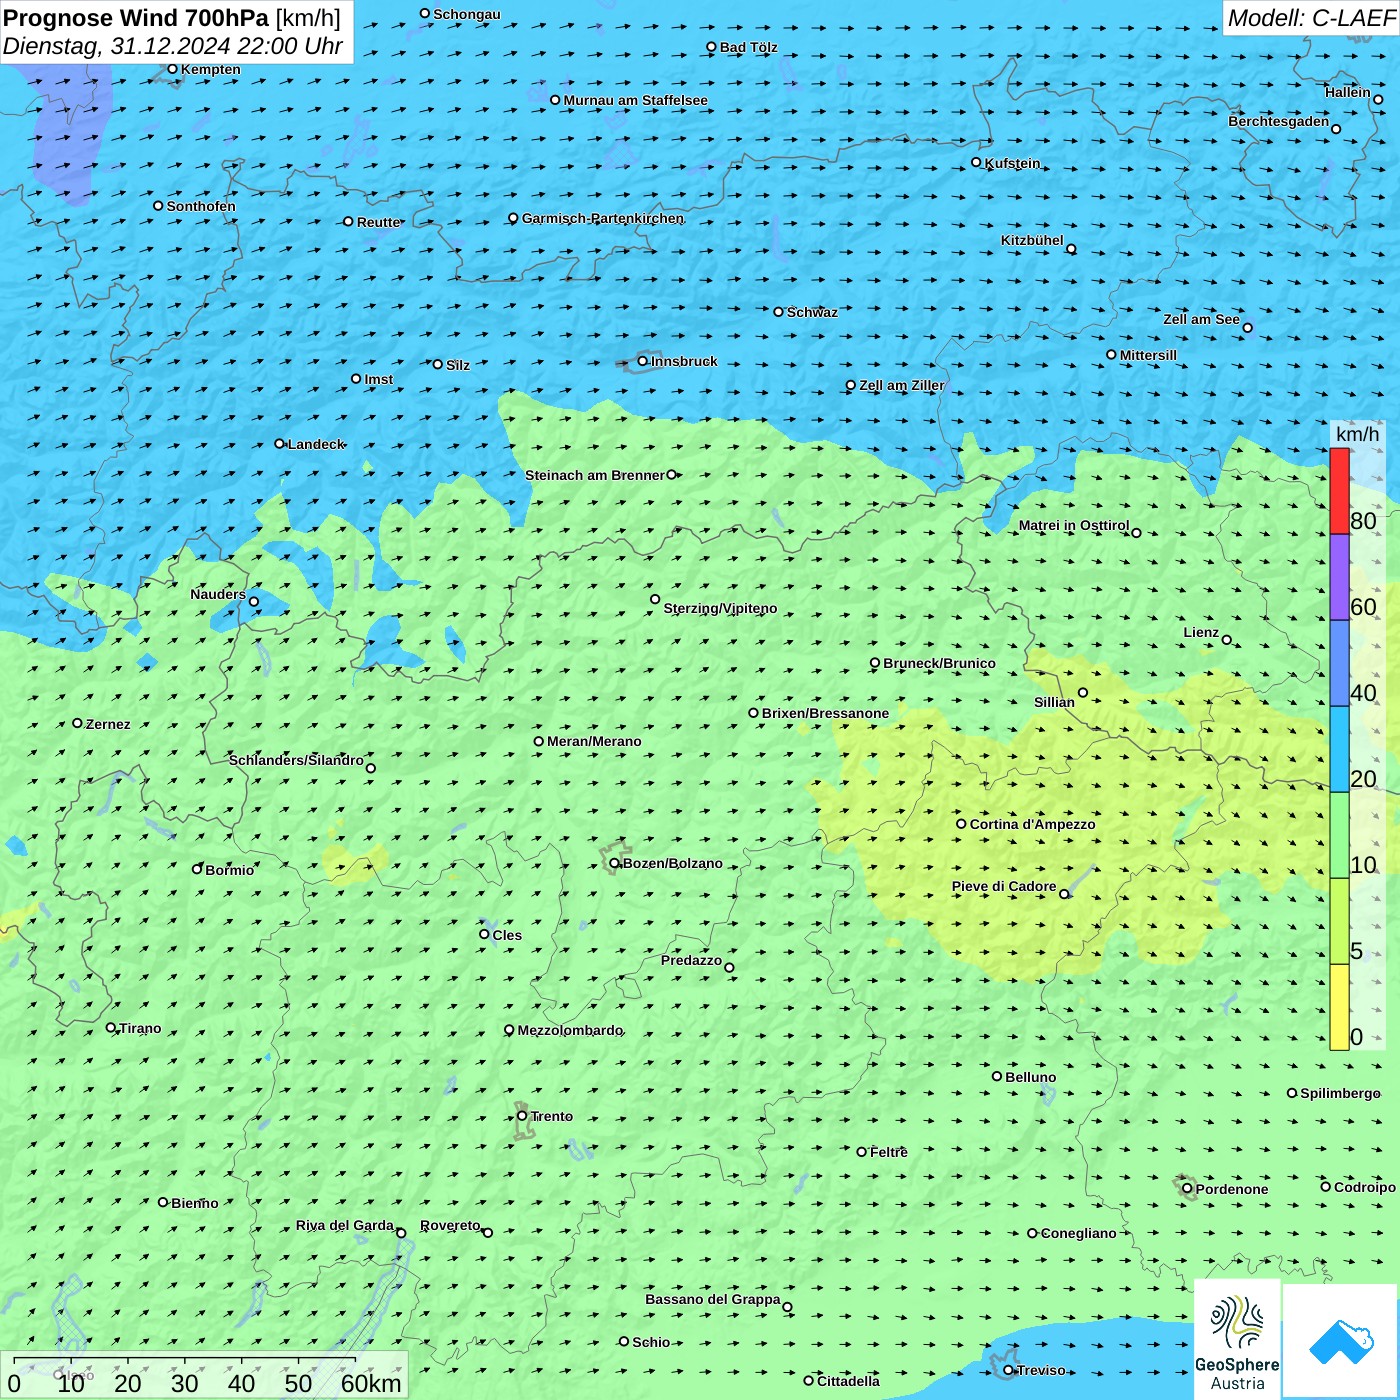
Task: Click the red 80 km/h legend color
Action: [1339, 490]
